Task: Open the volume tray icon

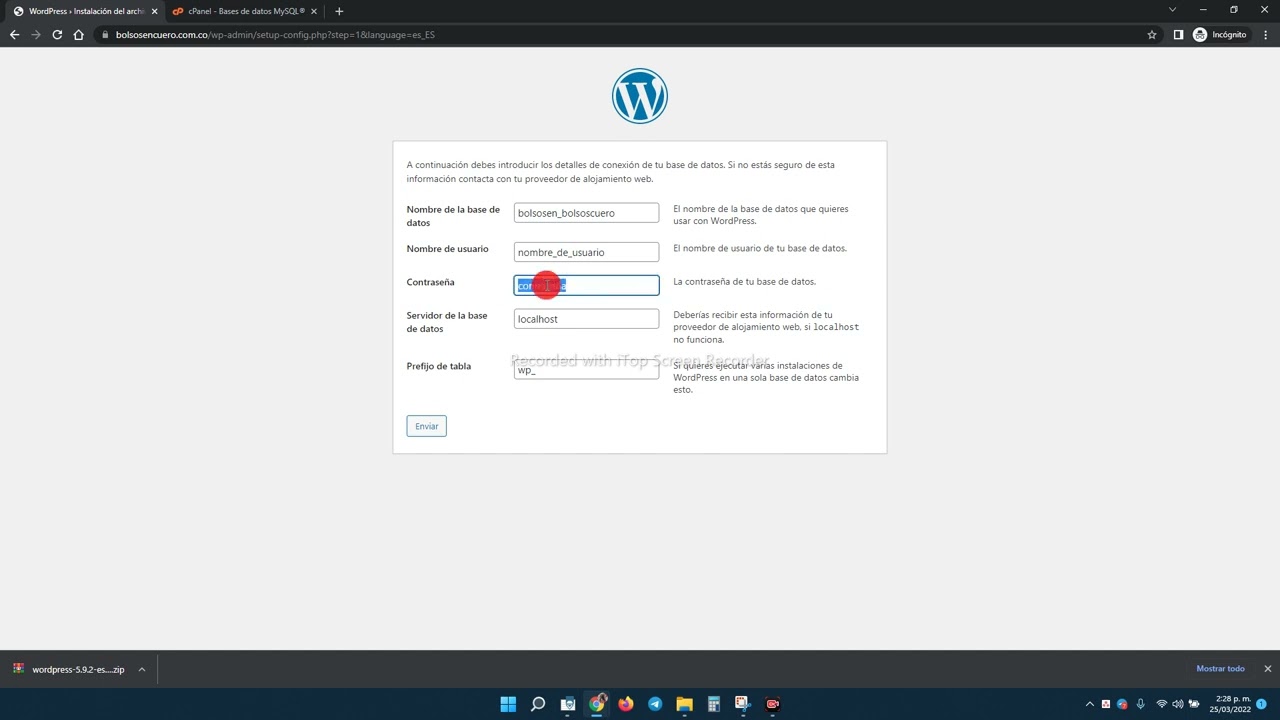Action: 1178,704
